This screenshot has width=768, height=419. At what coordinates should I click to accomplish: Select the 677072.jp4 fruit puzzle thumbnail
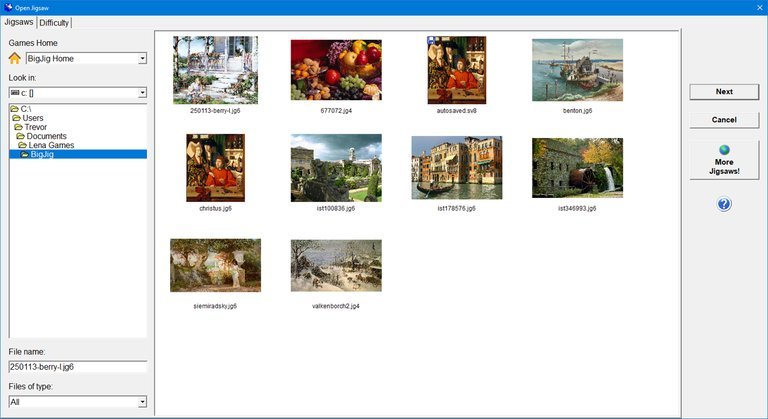point(335,70)
